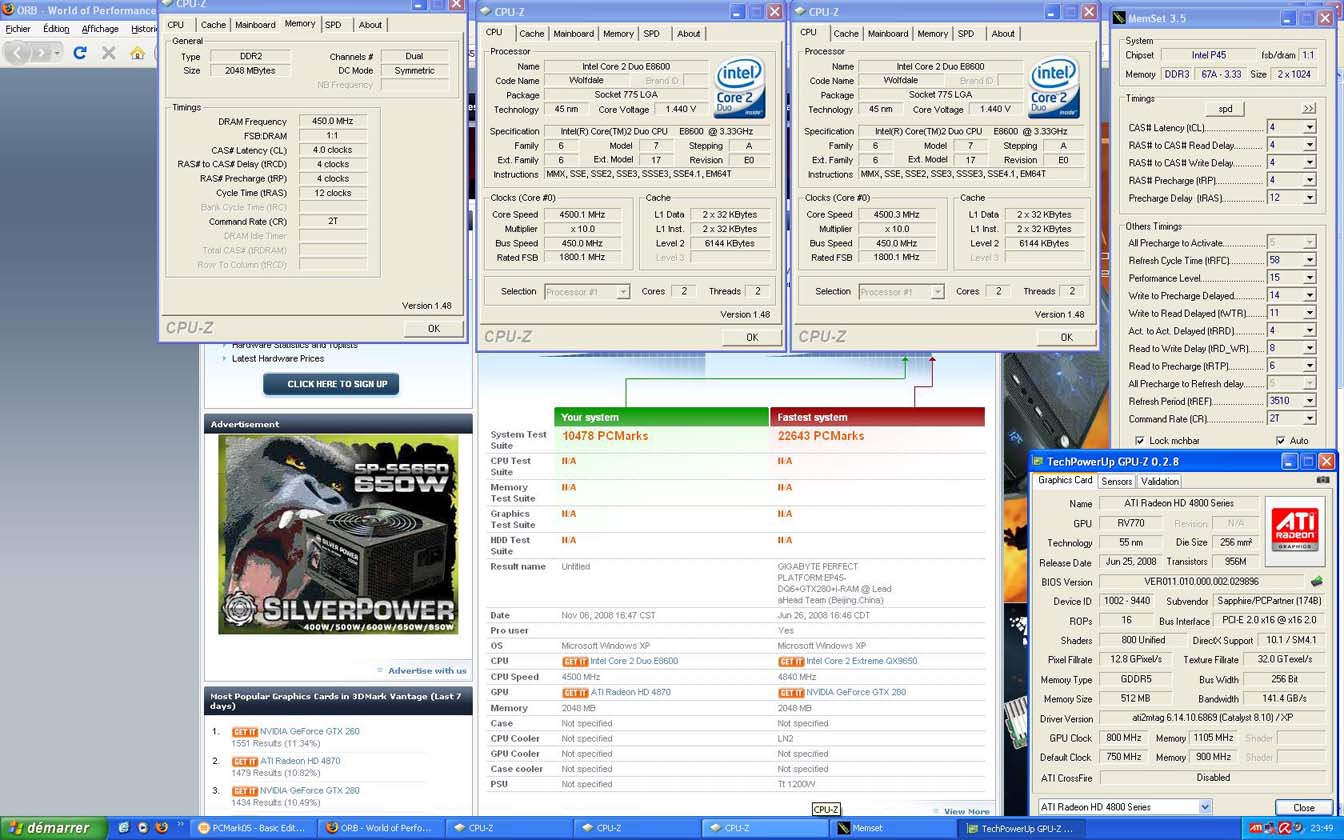Screen dimensions: 1344x840
Task: Click the SilverPower advertisement image
Action: (338, 534)
